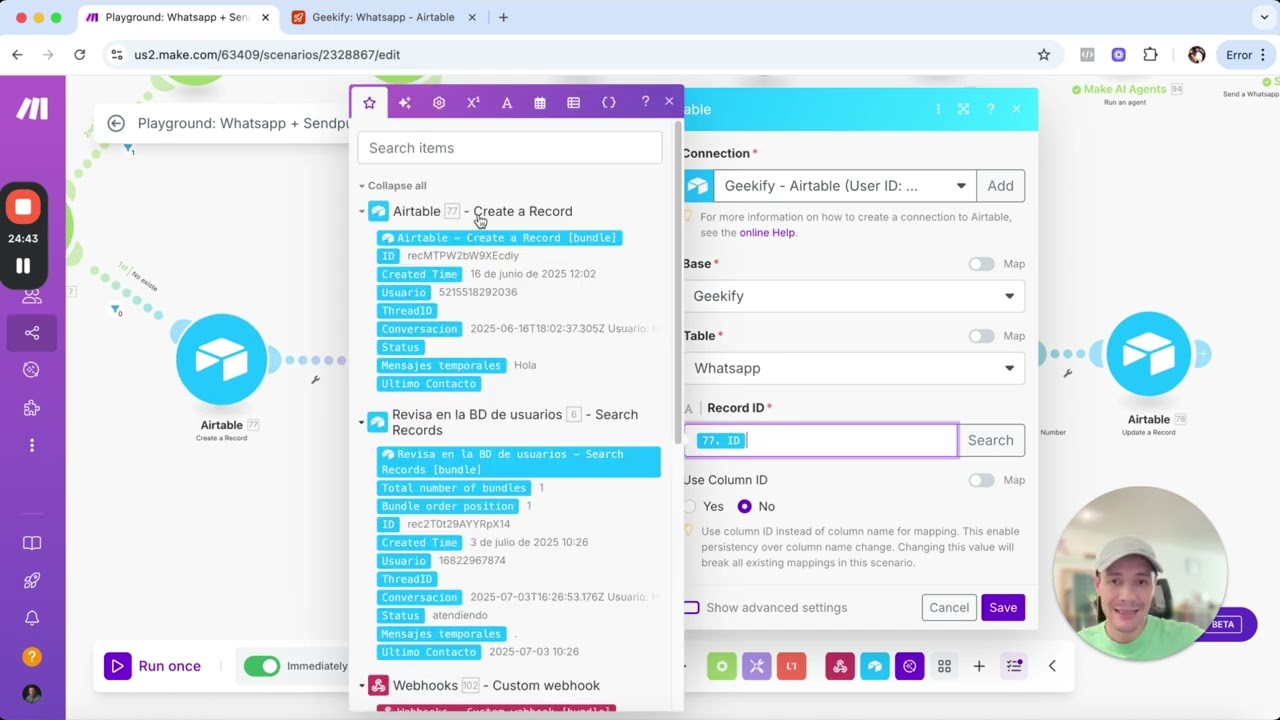The height and width of the screenshot is (720, 1280).
Task: Click three-dots menu in Airtable module header
Action: (x=938, y=109)
